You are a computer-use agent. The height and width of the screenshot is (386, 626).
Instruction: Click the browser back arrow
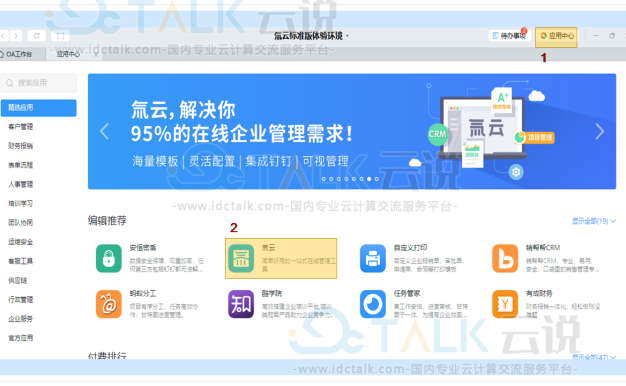3,36
